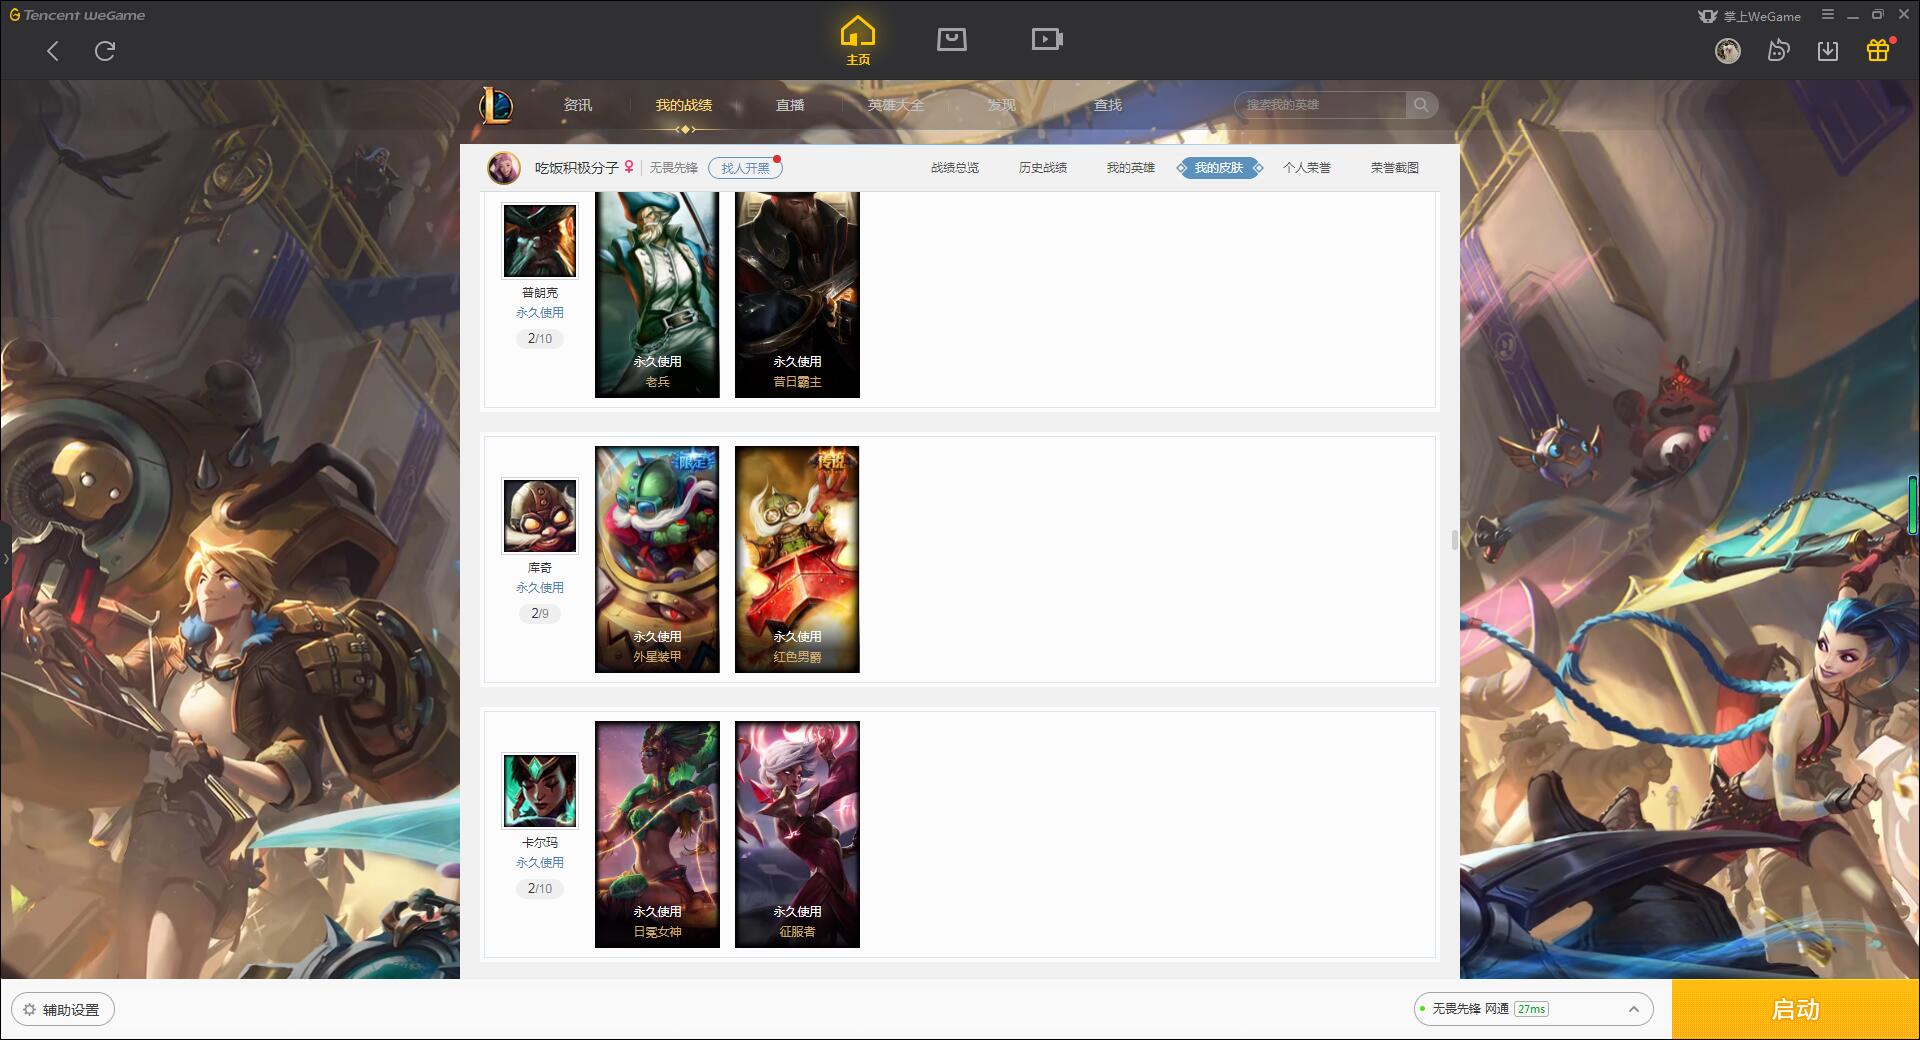The image size is (1920, 1040).
Task: Open the user avatar in top bar
Action: coord(1728,51)
